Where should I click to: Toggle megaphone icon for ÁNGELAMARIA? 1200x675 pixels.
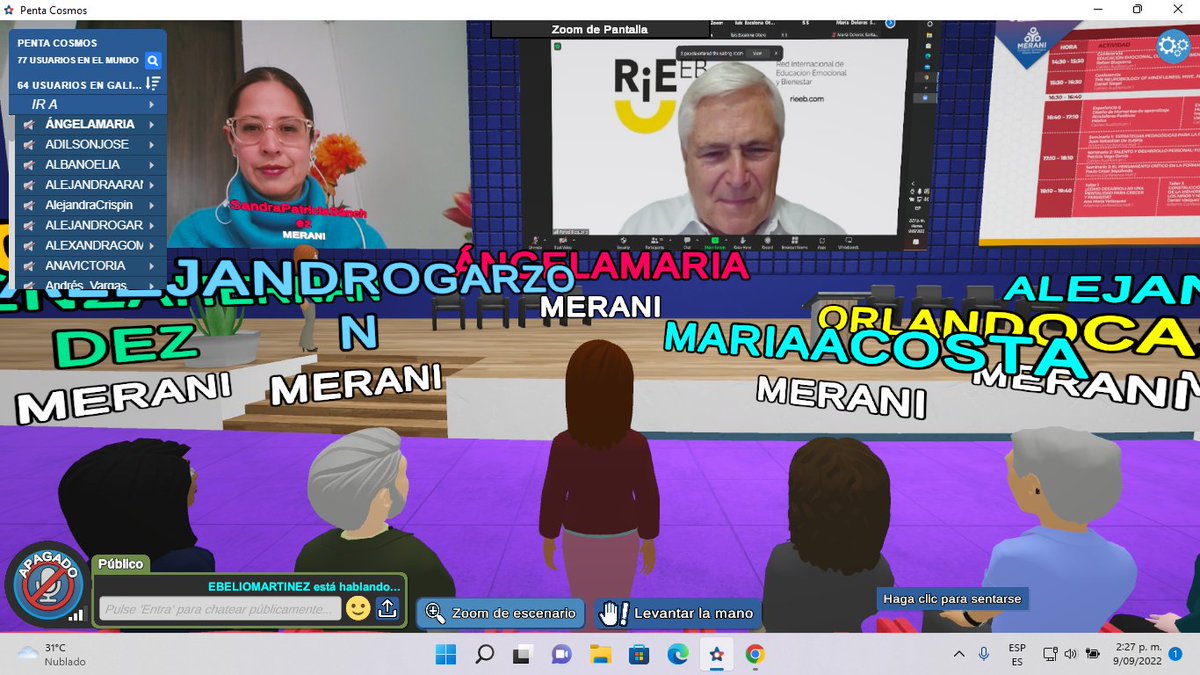(29, 125)
